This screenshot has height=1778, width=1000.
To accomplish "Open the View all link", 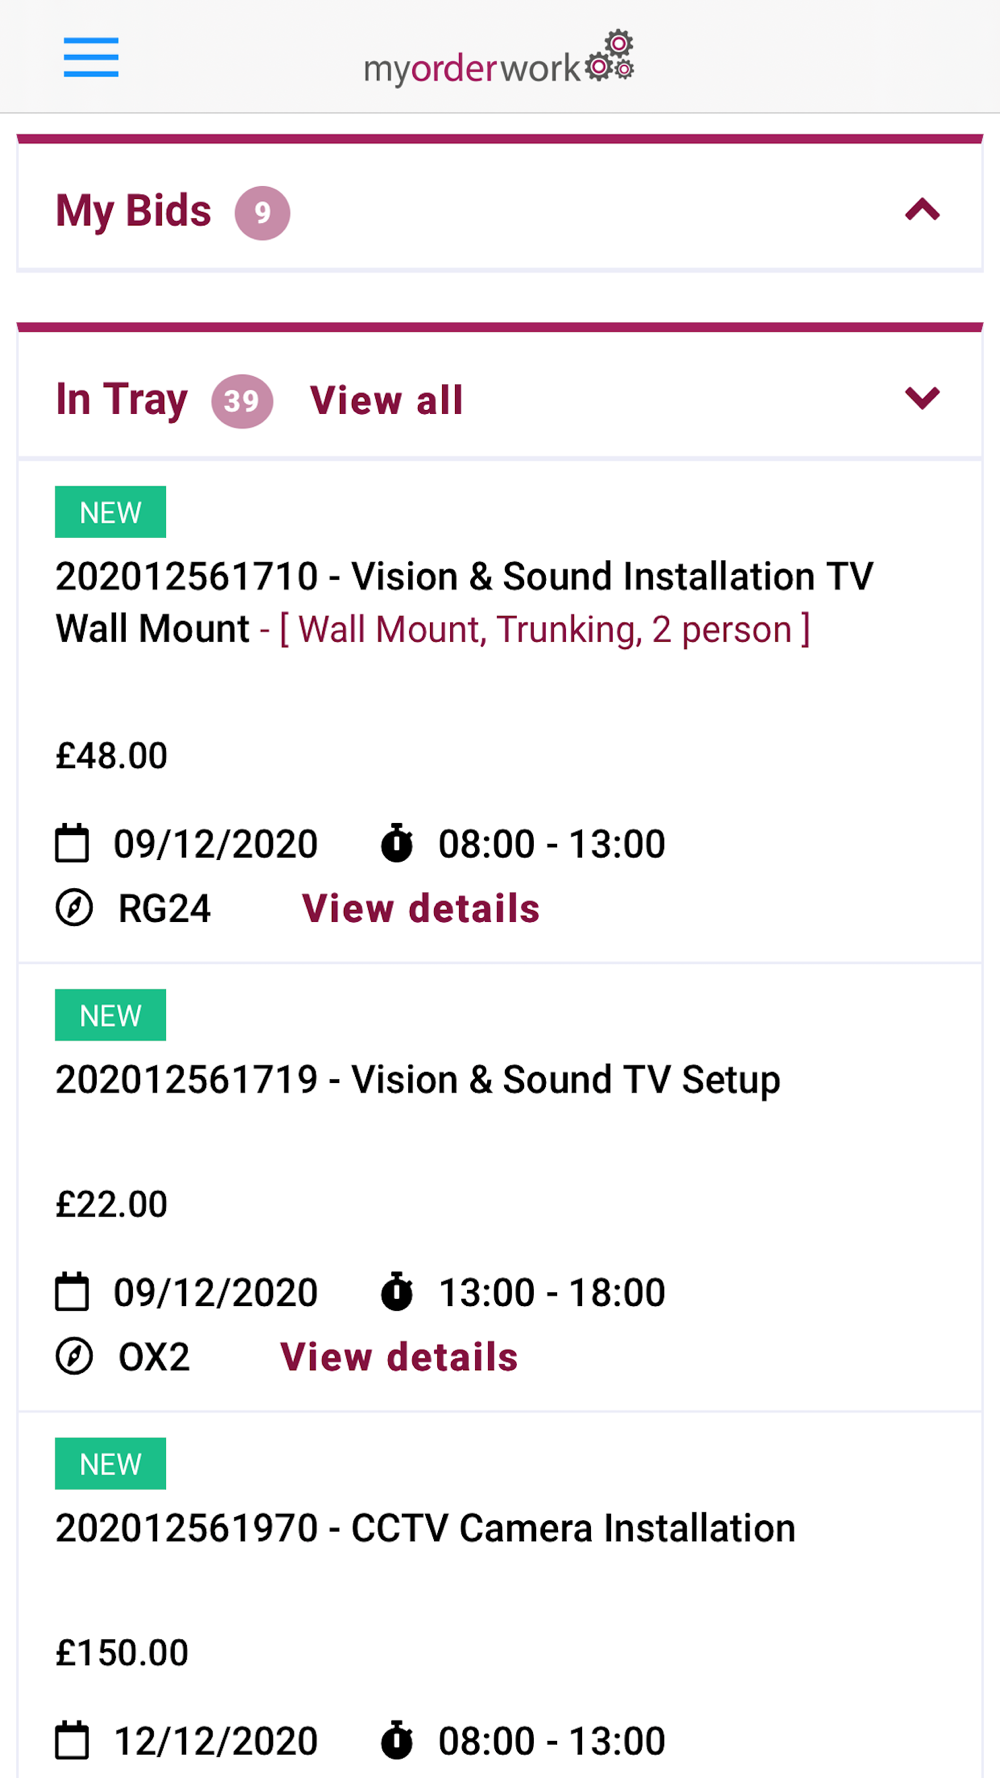I will click(386, 400).
